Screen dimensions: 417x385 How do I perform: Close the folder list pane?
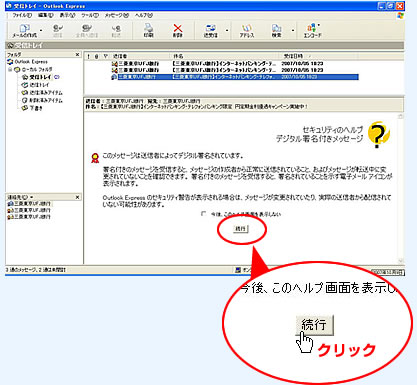tap(77, 54)
